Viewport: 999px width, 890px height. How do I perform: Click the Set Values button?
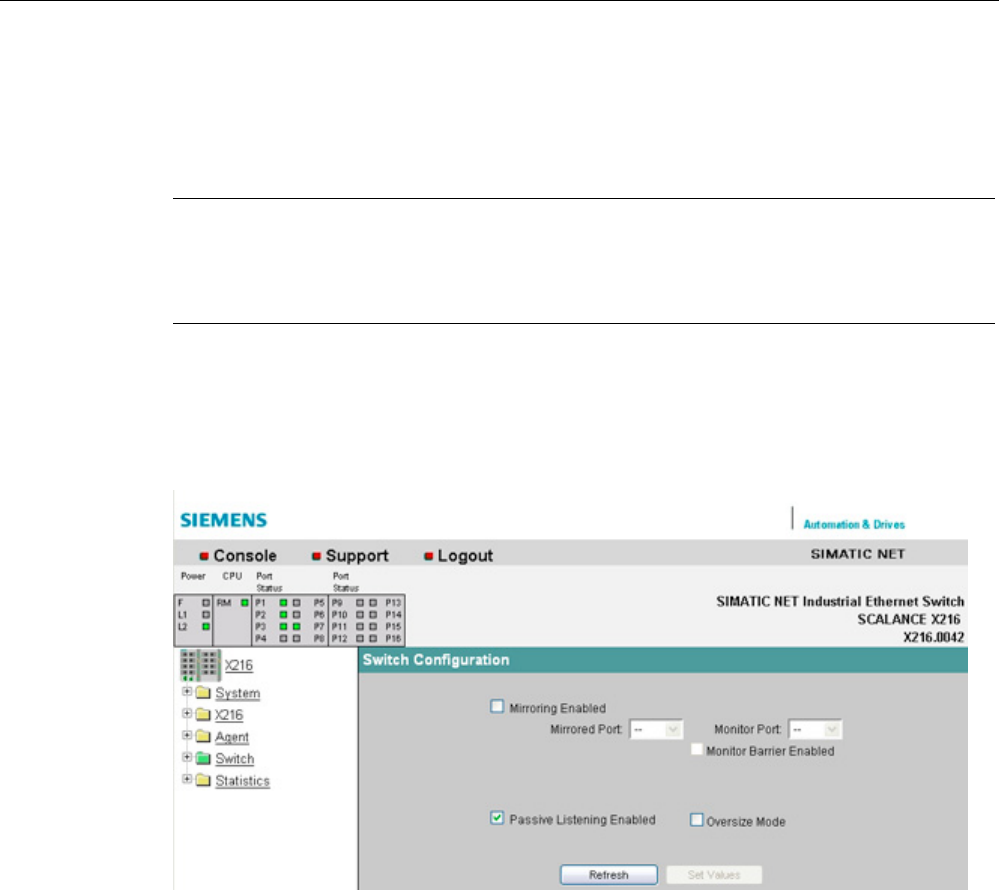pyautogui.click(x=714, y=875)
